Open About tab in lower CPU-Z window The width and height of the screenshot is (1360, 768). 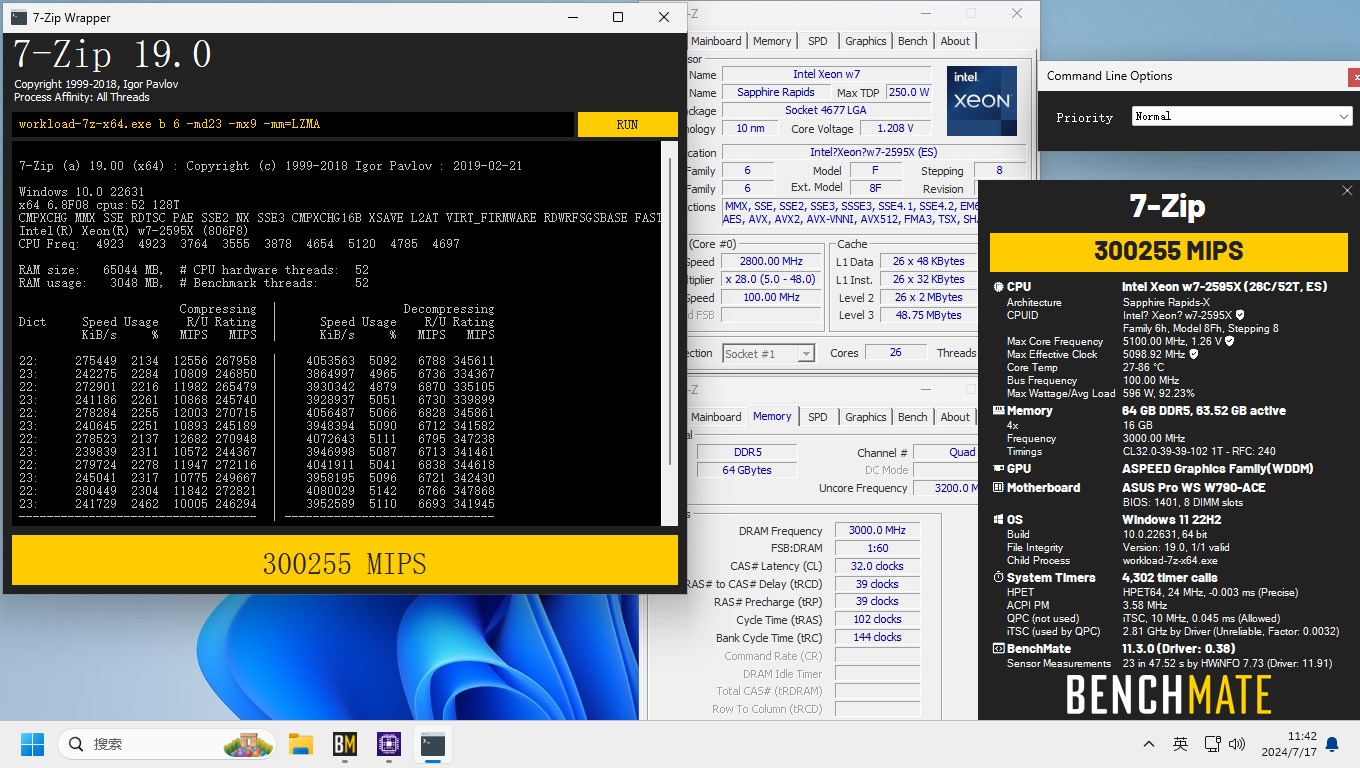[955, 417]
